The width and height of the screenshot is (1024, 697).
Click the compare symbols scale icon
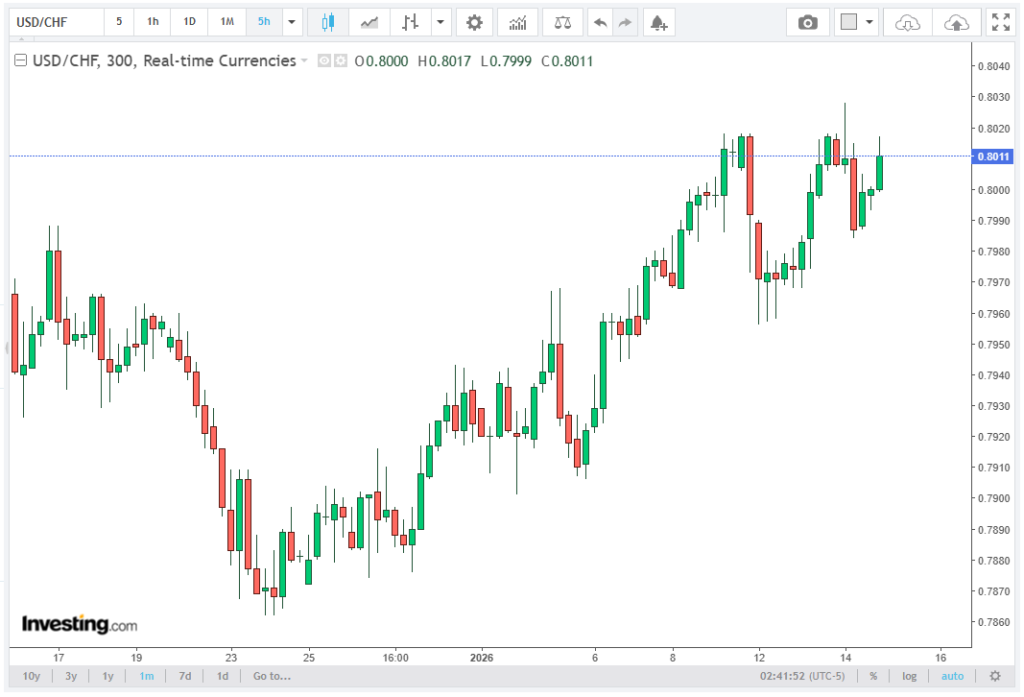[x=563, y=22]
